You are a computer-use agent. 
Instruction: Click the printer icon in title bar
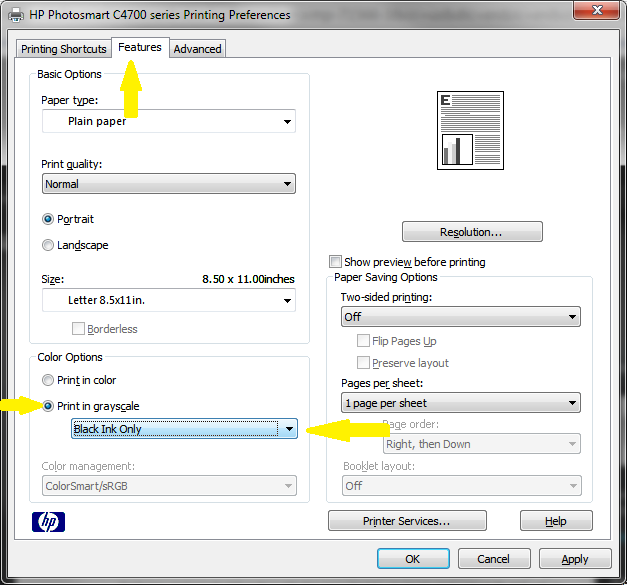[x=16, y=15]
